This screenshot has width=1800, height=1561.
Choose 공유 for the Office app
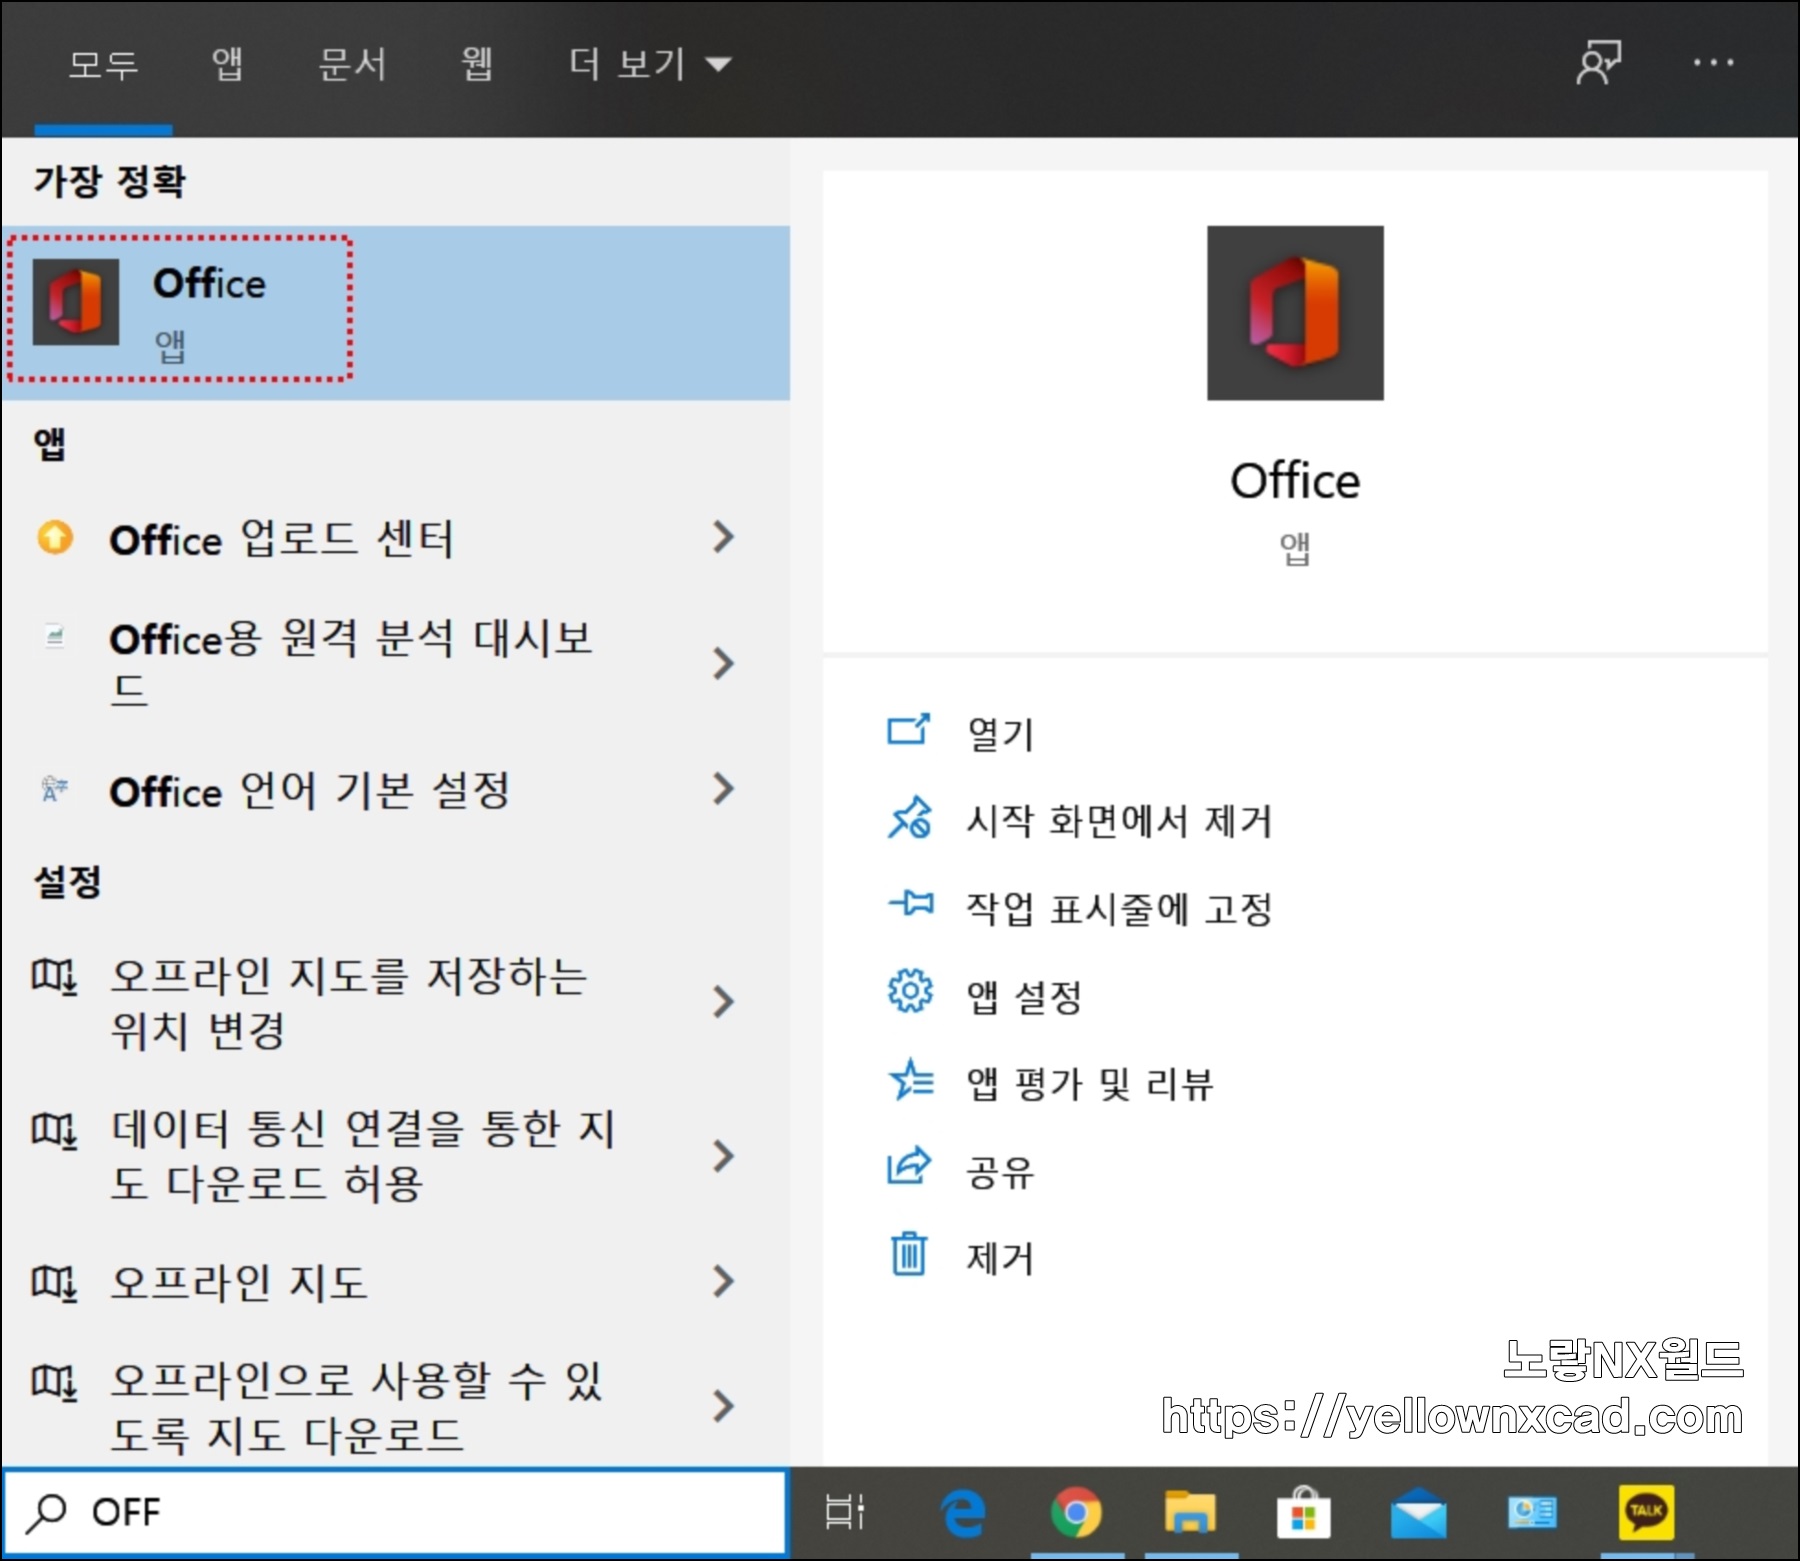pyautogui.click(x=1000, y=1172)
